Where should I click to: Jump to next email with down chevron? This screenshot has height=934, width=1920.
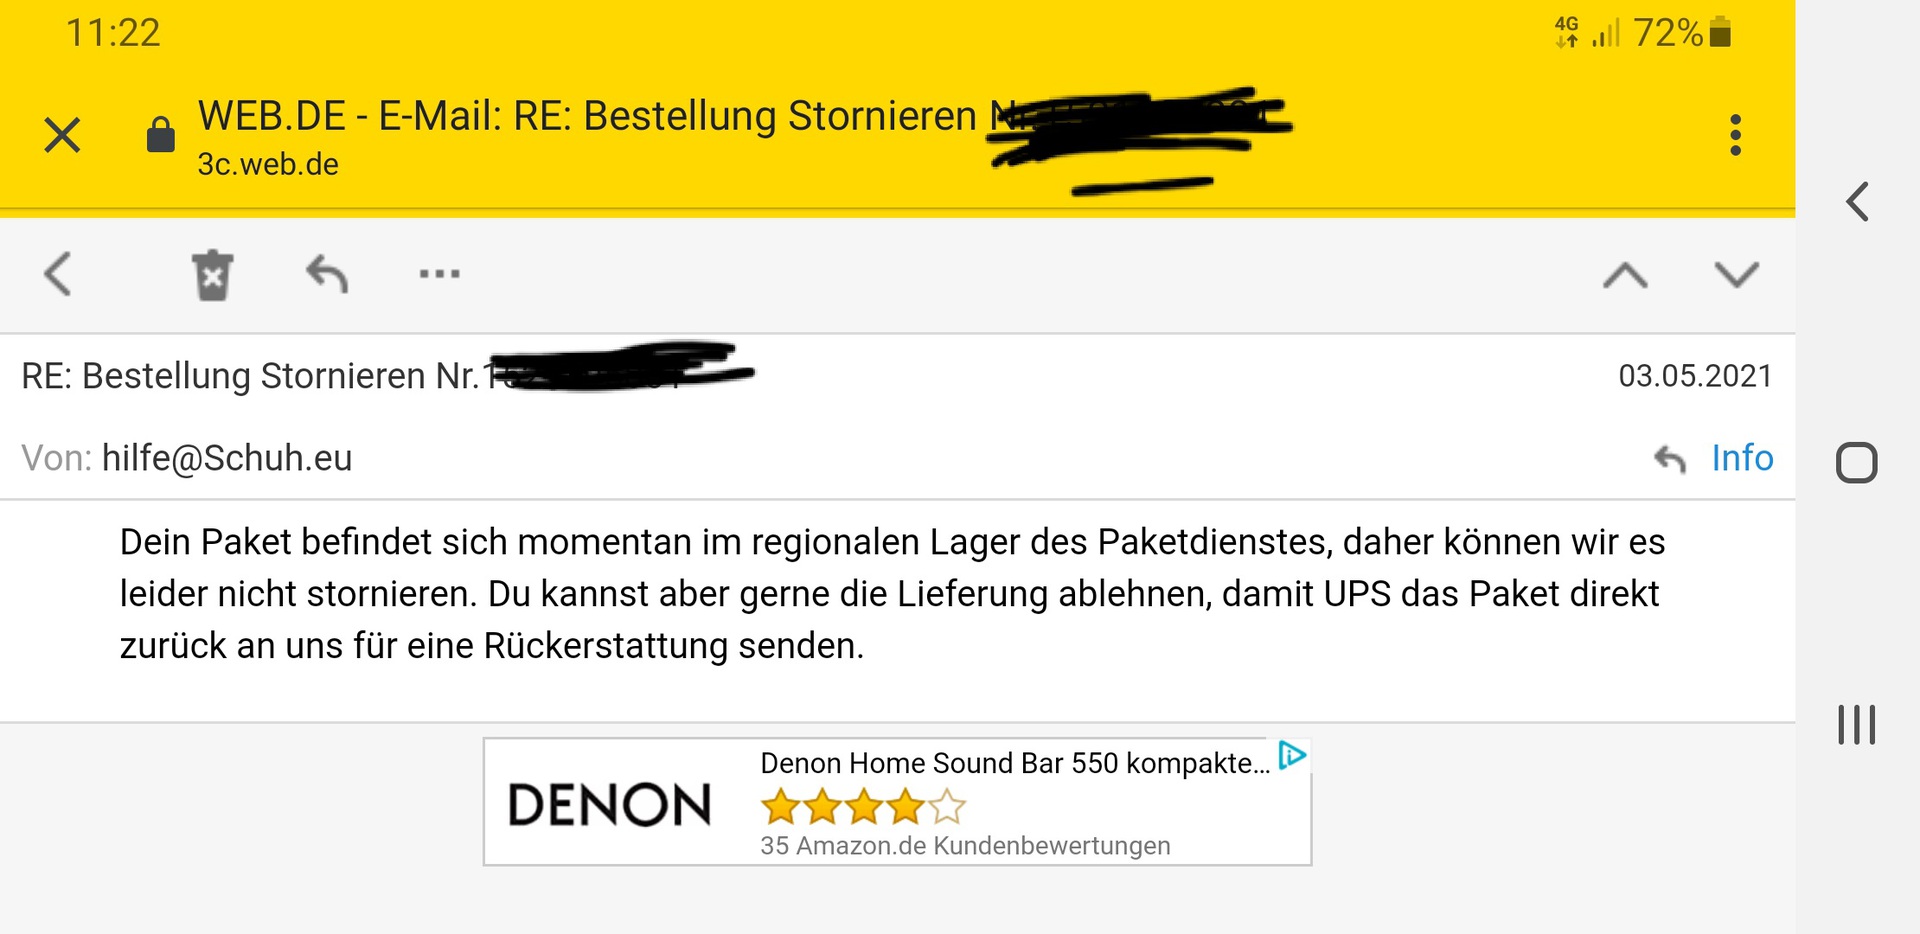point(1736,275)
